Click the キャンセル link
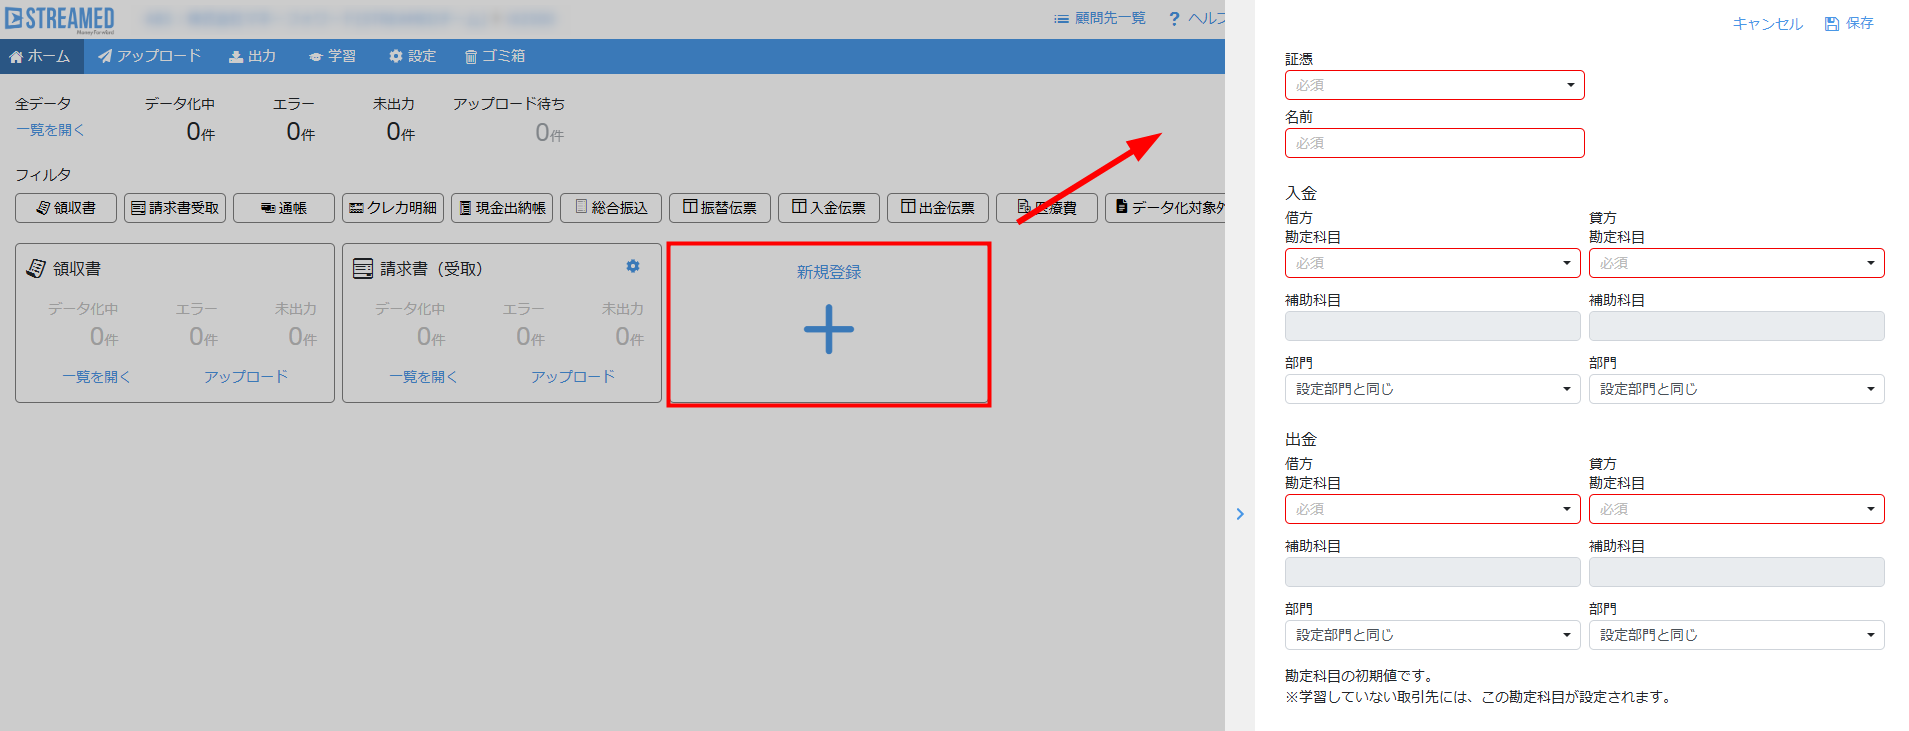 coord(1767,23)
